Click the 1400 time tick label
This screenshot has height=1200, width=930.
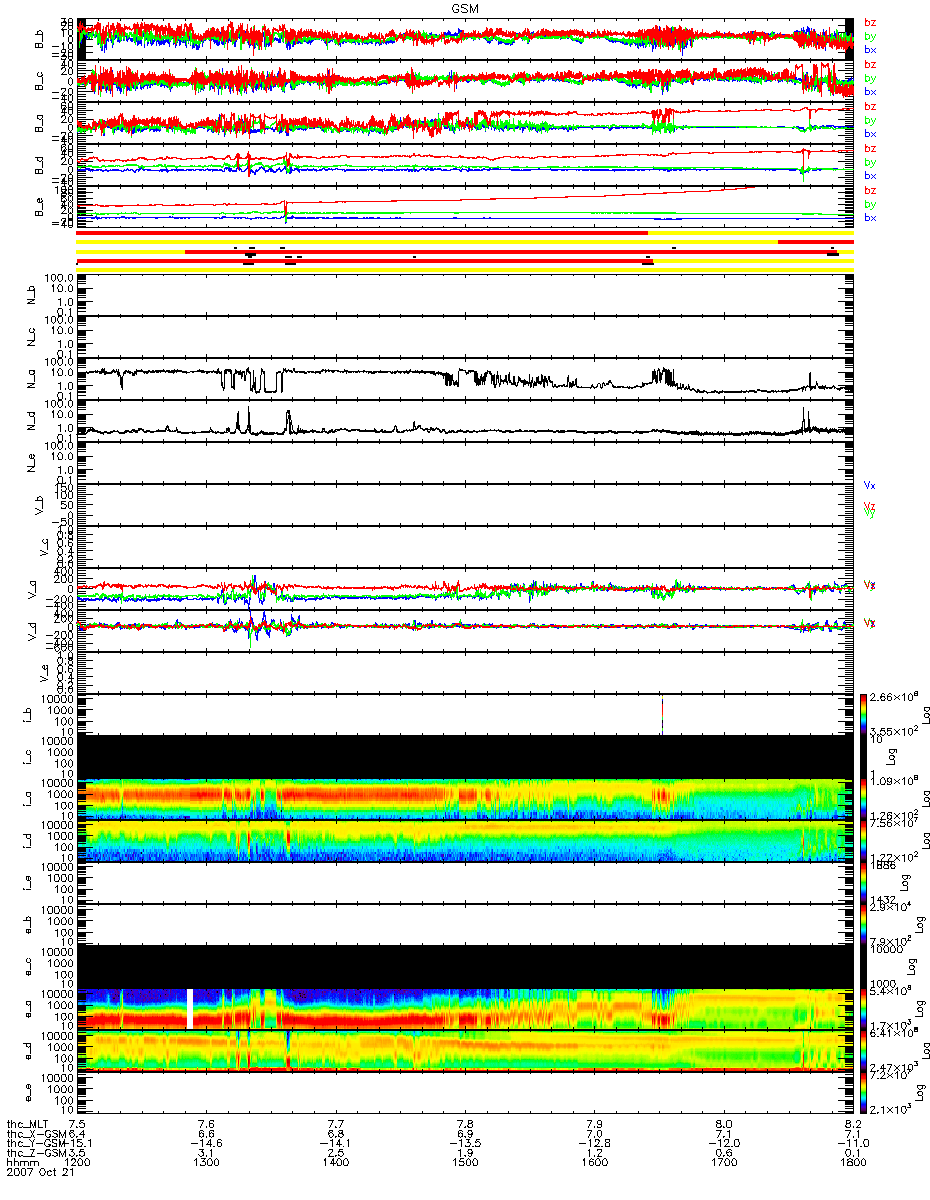point(335,1164)
